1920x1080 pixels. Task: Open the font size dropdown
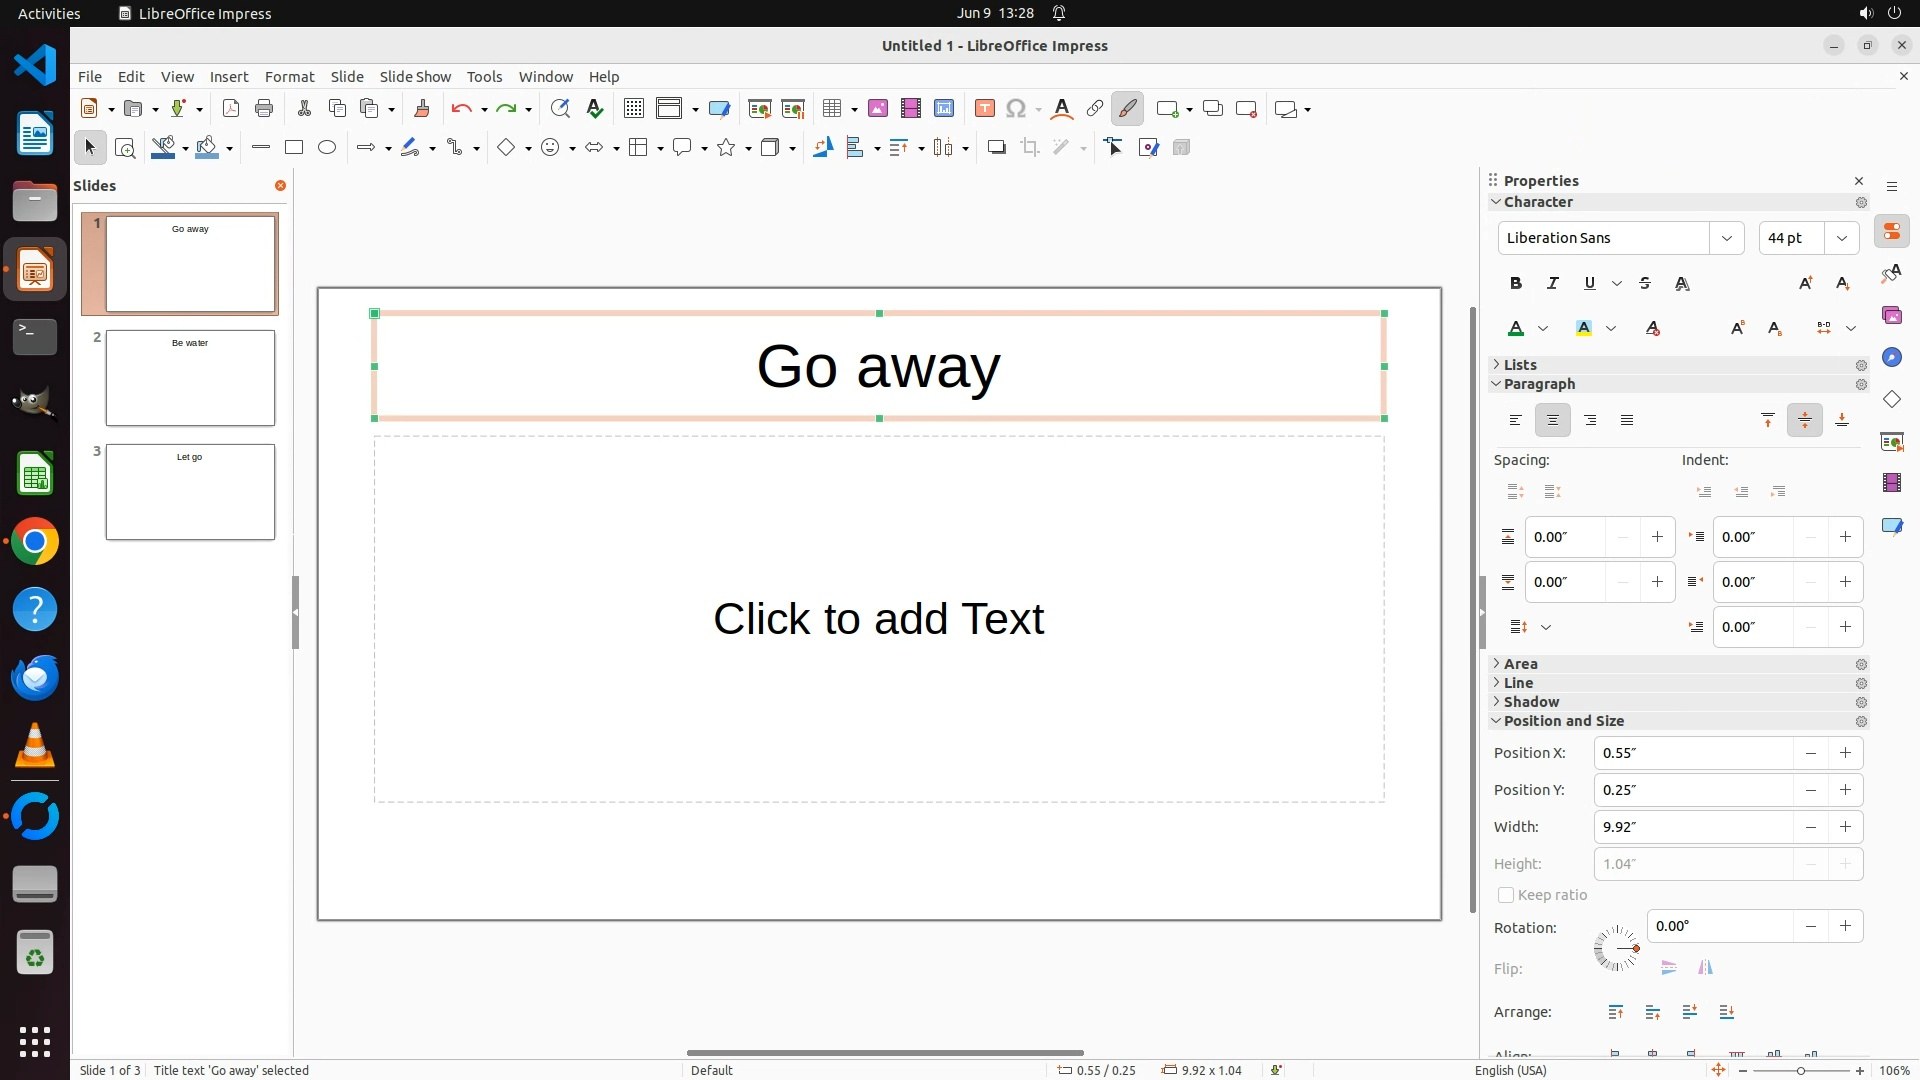(x=1841, y=238)
